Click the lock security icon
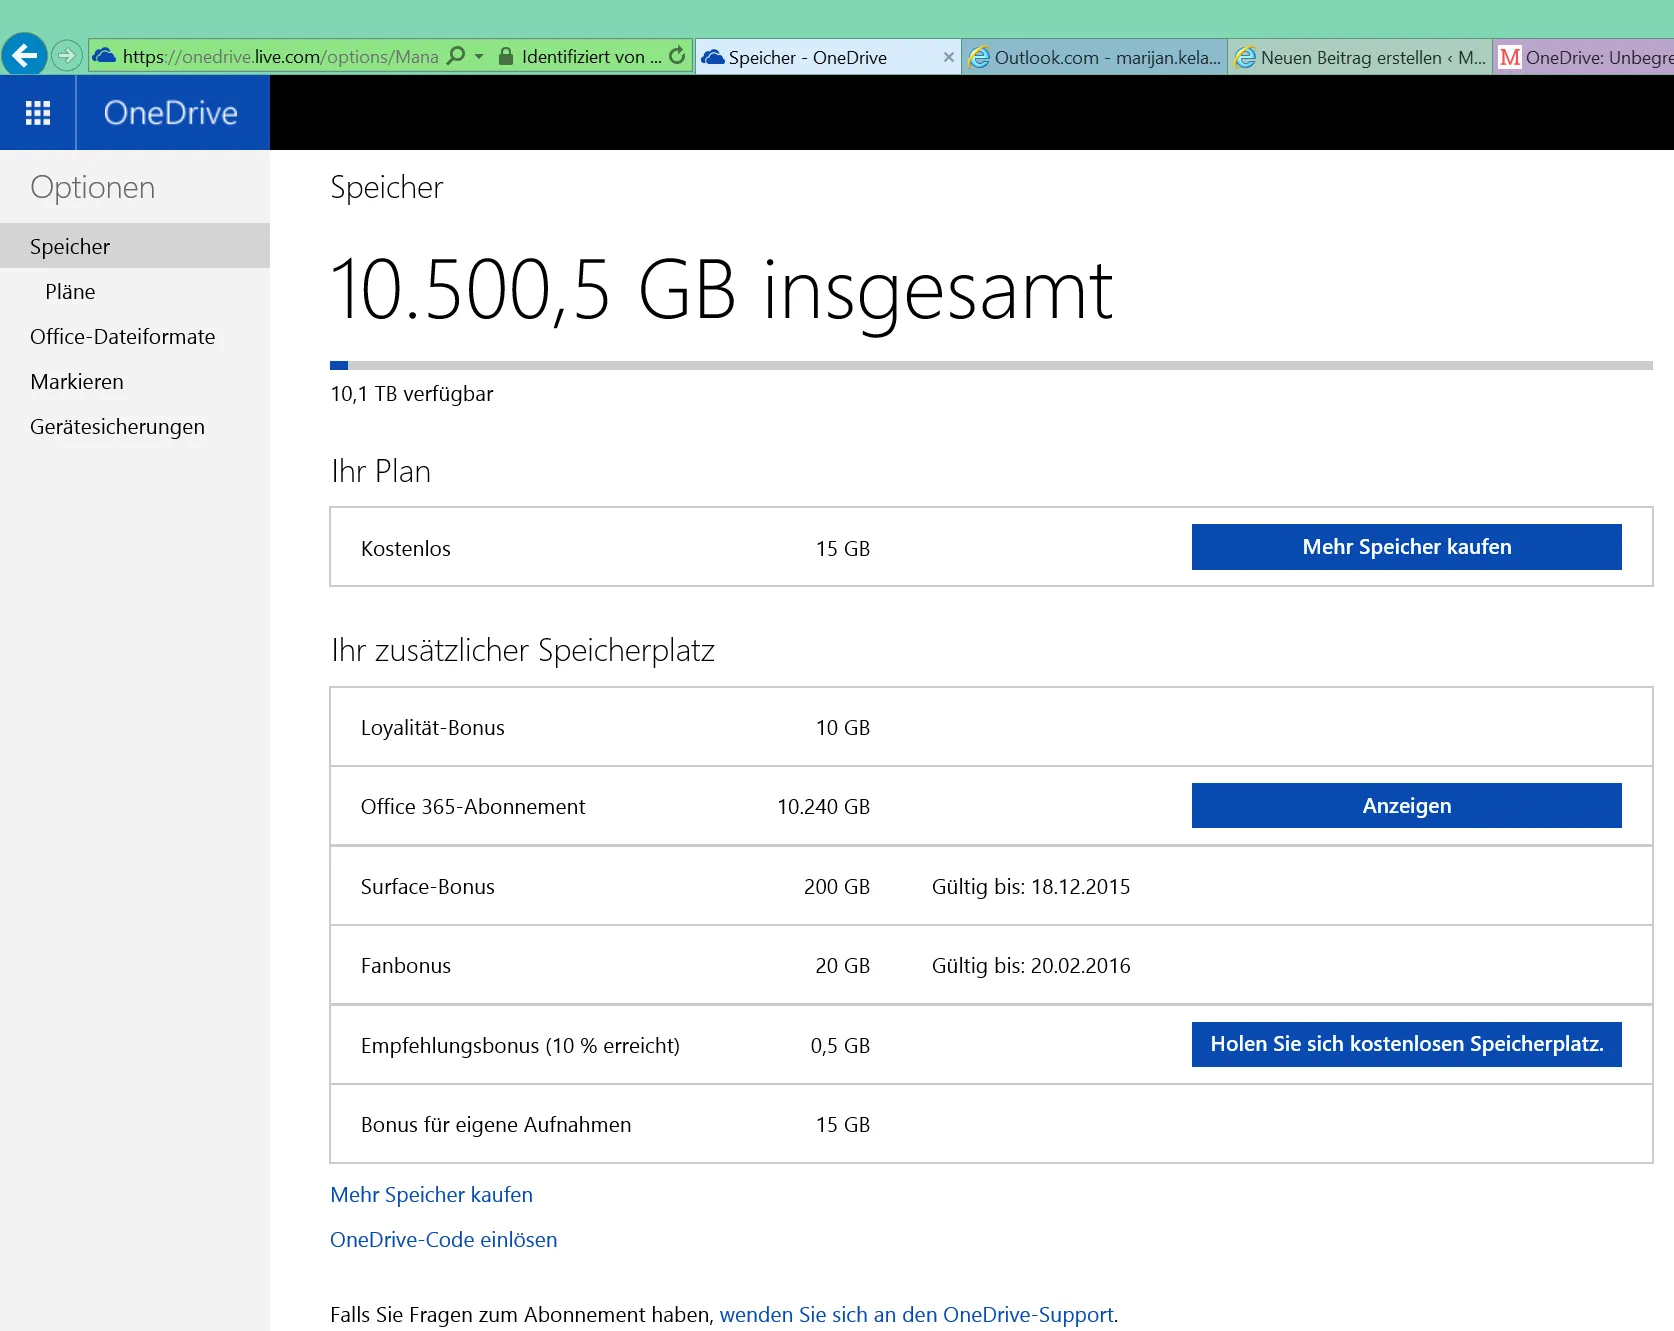The image size is (1674, 1331). click(506, 56)
